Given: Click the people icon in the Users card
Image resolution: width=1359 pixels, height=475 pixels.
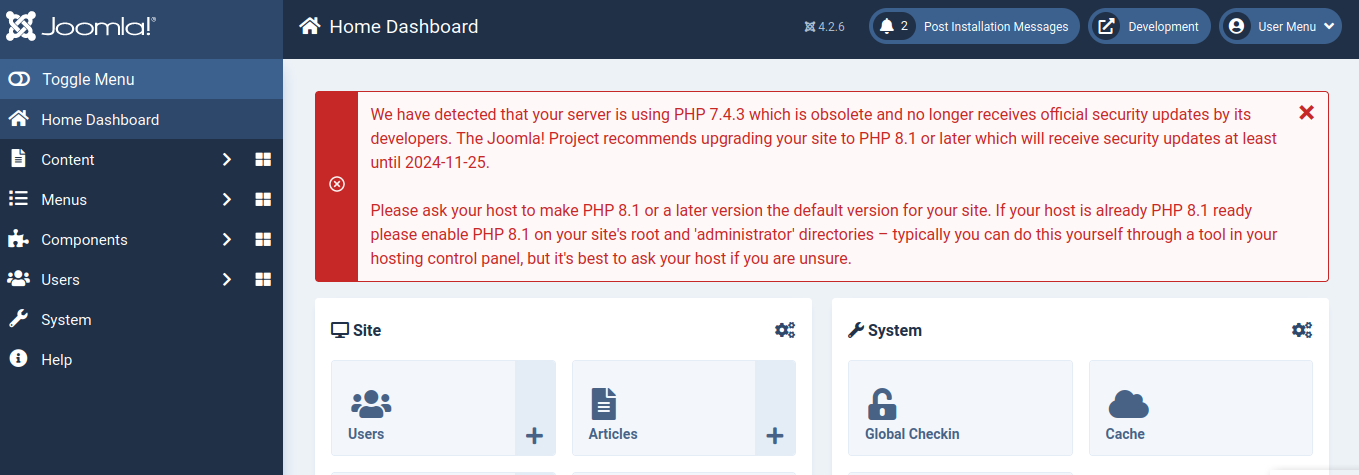Looking at the screenshot, I should point(371,404).
